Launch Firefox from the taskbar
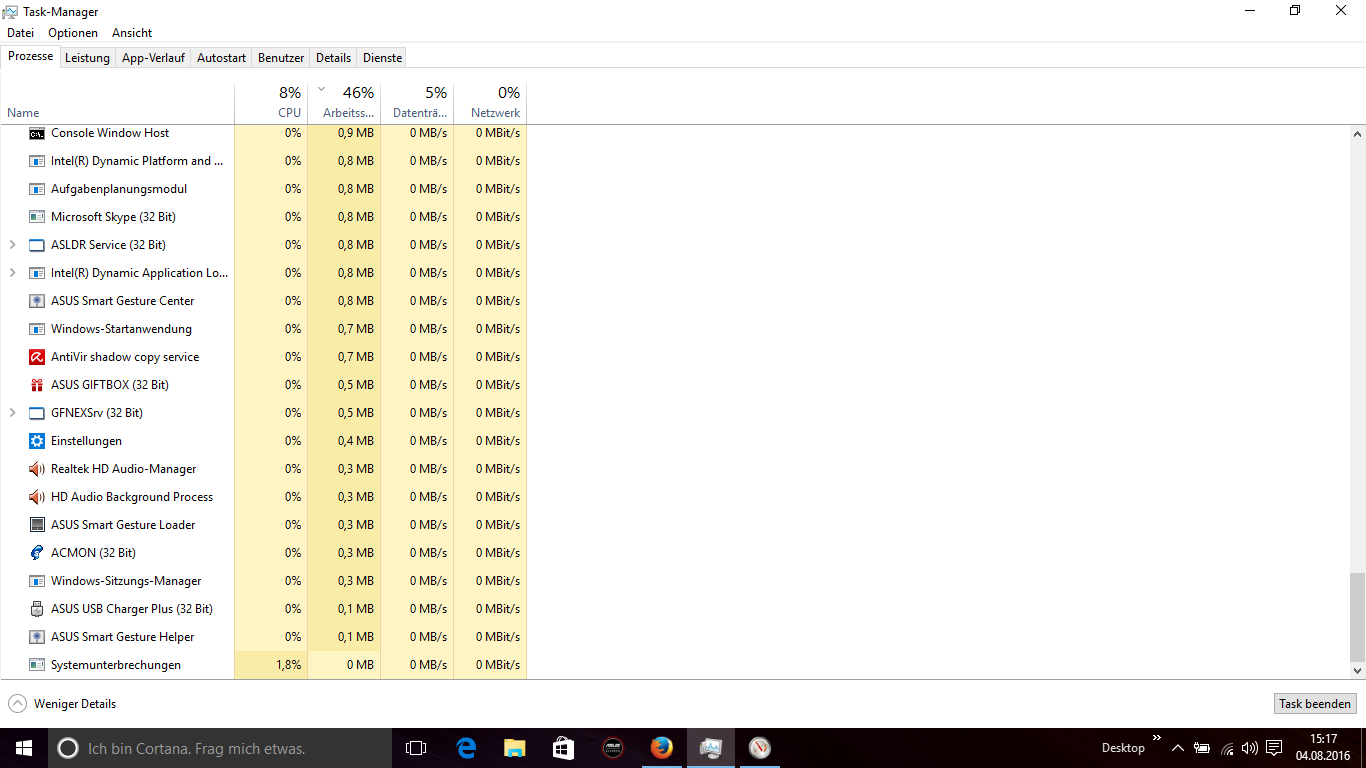Viewport: 1366px width, 768px height. click(661, 748)
